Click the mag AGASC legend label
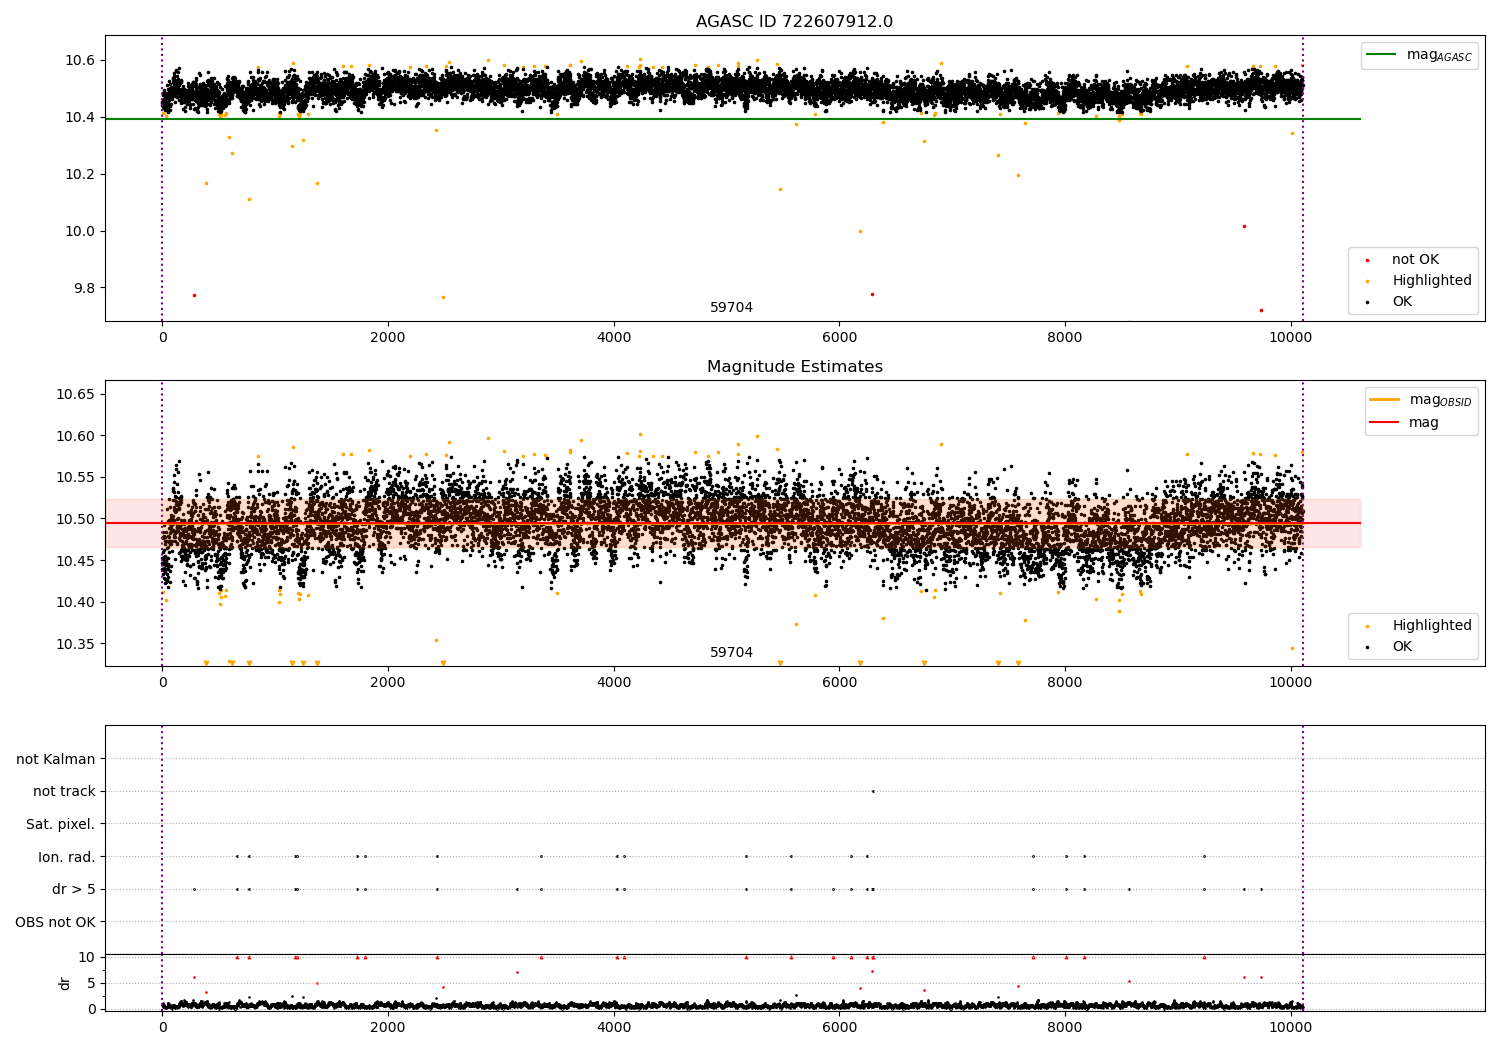The width and height of the screenshot is (1500, 1050). point(1439,55)
